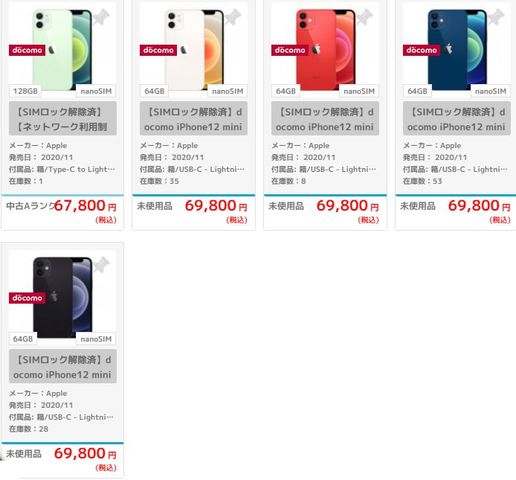This screenshot has width=516, height=480.
Task: Pin the green iPhone 12 mini listing
Action: 102,17
